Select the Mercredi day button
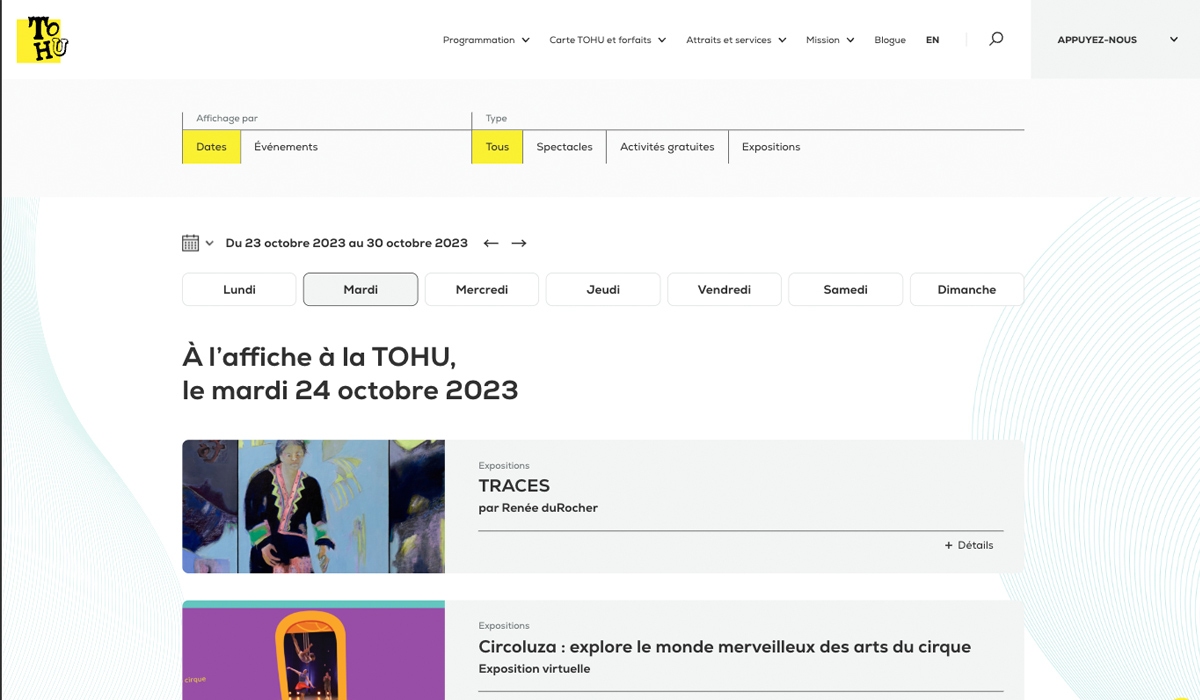1200x700 pixels. click(482, 289)
